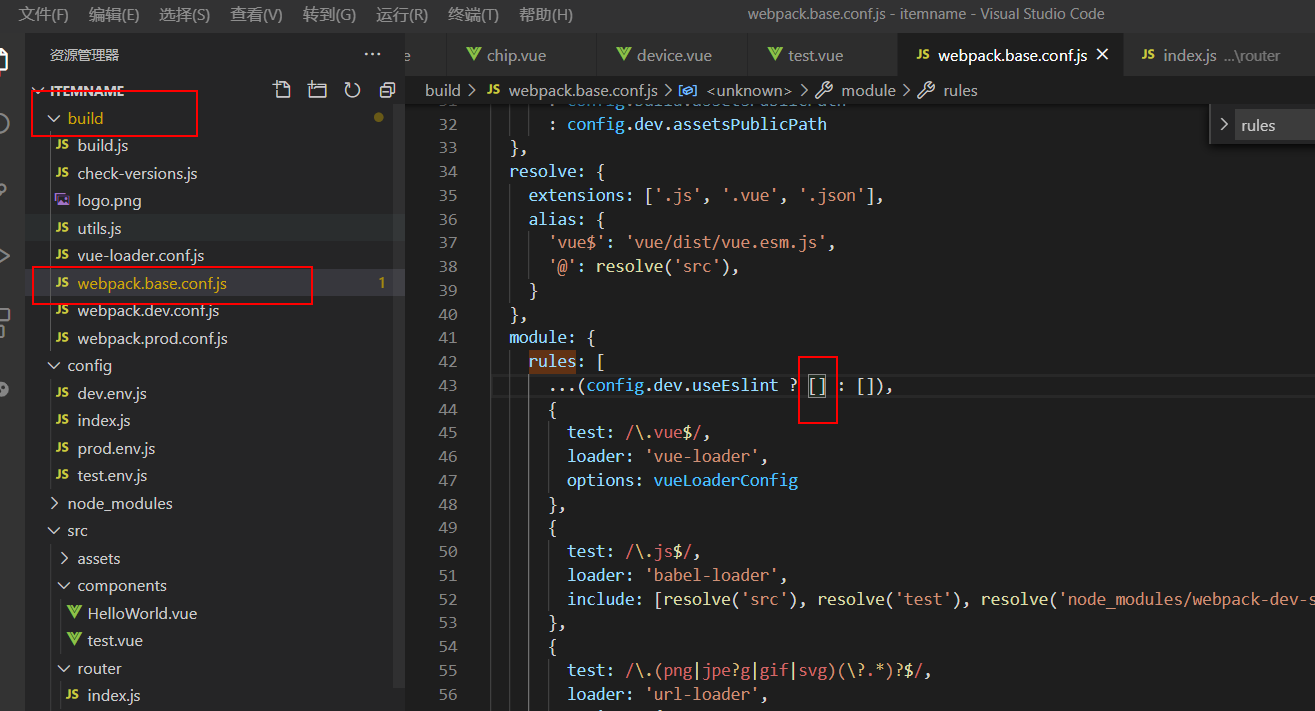Collapse all folders in explorer
Viewport: 1315px width, 711px height.
387,90
